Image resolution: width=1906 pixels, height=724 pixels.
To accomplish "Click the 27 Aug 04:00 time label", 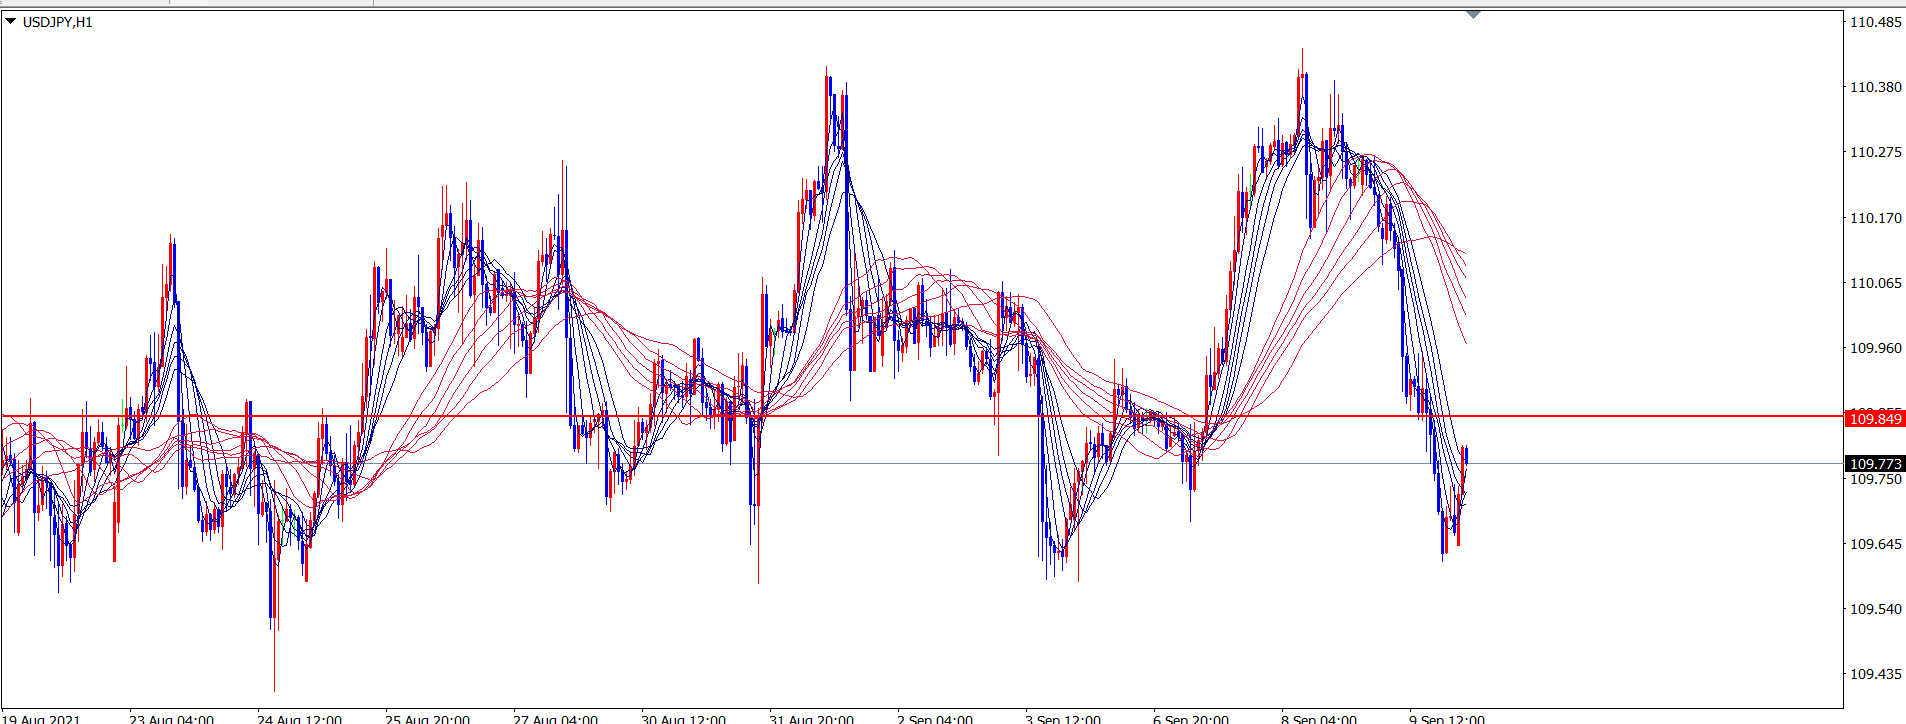I will (x=555, y=718).
